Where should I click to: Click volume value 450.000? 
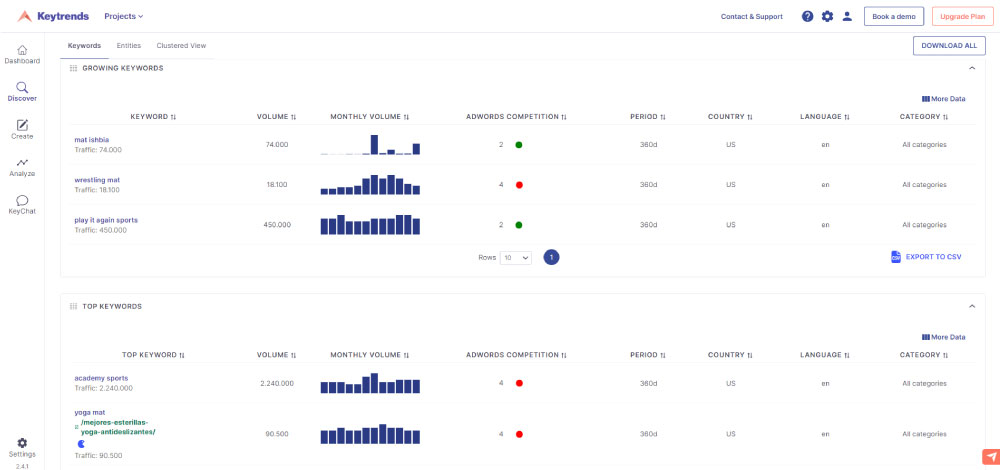(x=277, y=225)
